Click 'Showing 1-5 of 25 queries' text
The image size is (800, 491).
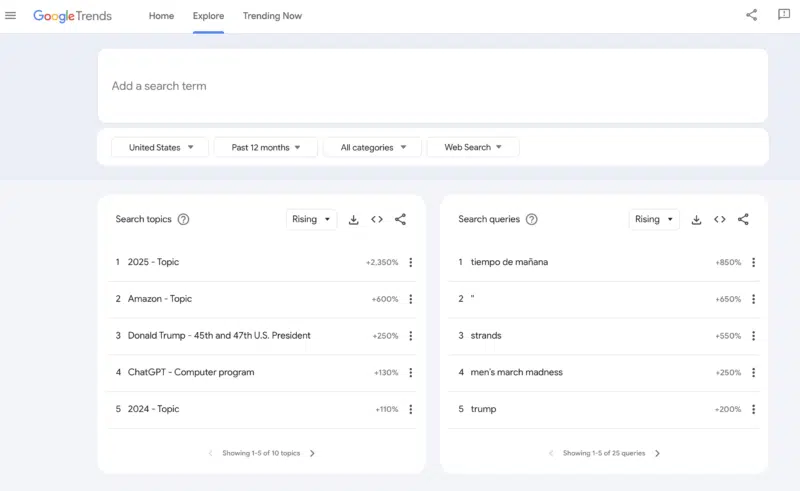pos(604,453)
